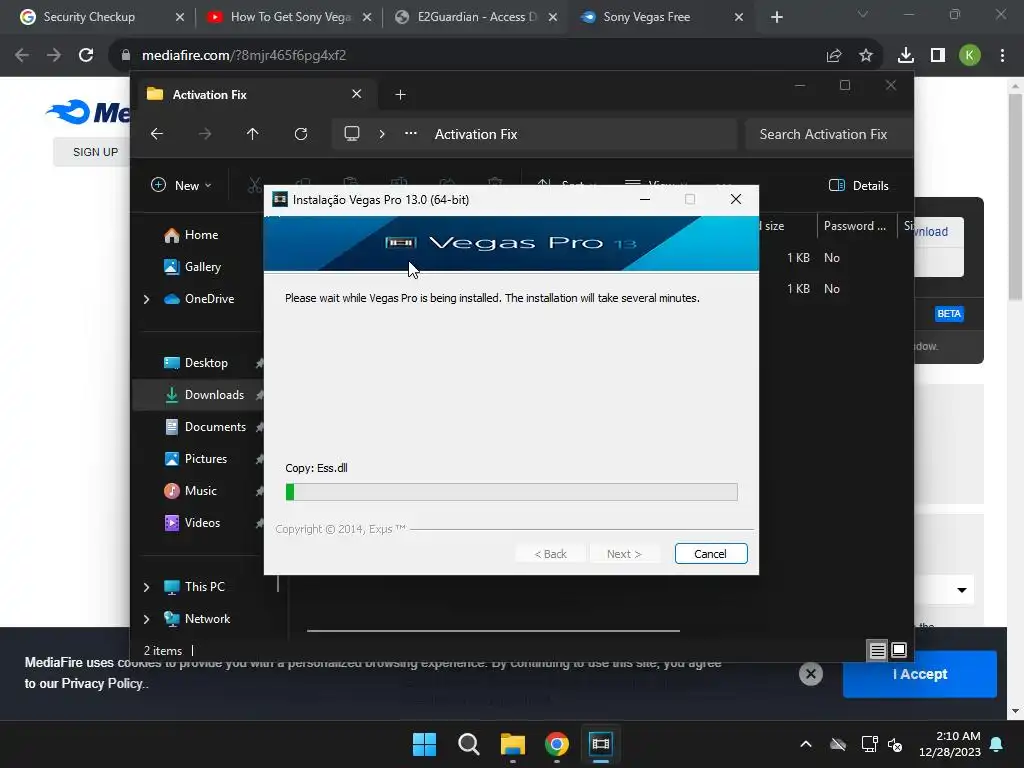
Task: Open the dropdown arrow on MediaFire page
Action: pos(962,590)
